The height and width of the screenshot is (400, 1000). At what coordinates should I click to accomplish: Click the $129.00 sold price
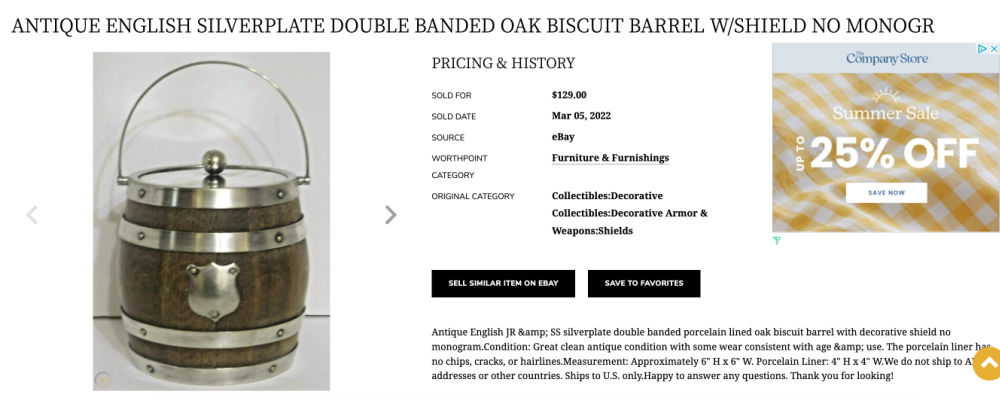[x=569, y=95]
